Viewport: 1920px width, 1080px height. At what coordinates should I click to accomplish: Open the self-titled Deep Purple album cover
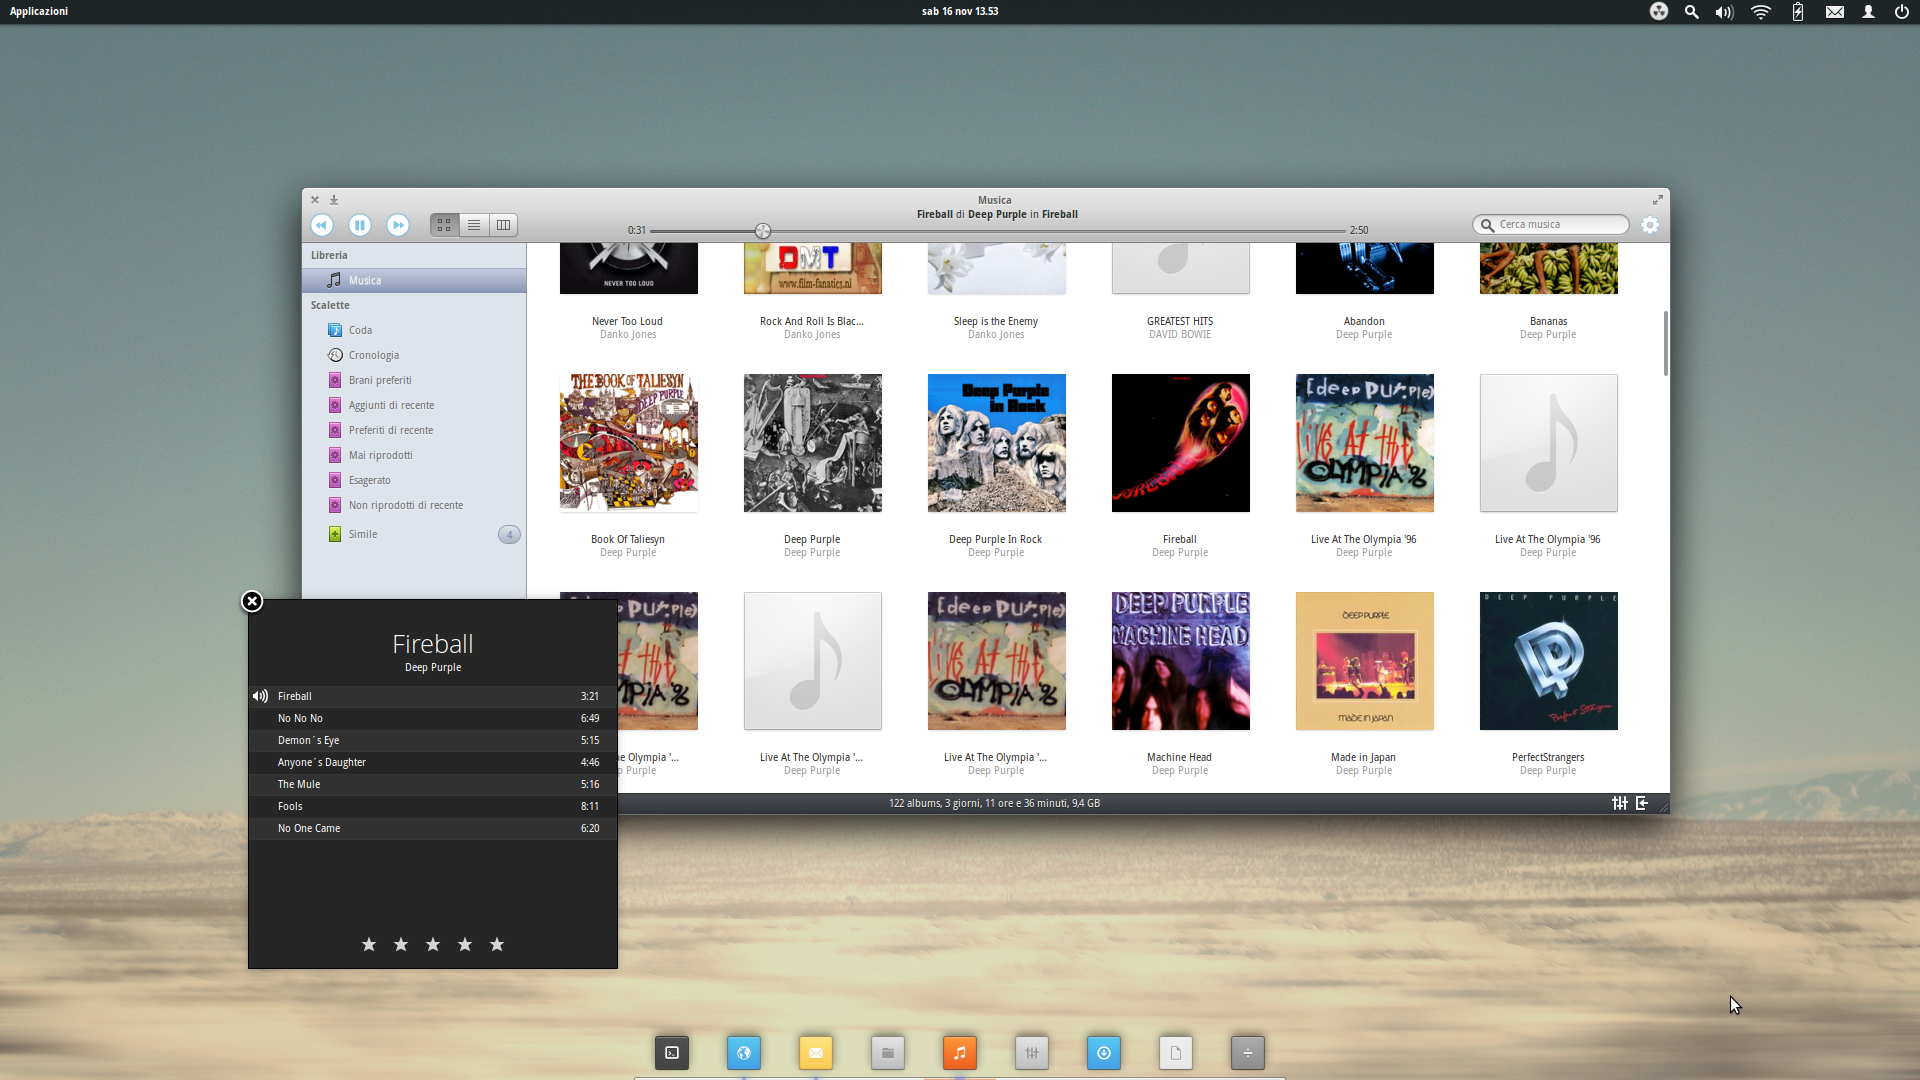[813, 443]
